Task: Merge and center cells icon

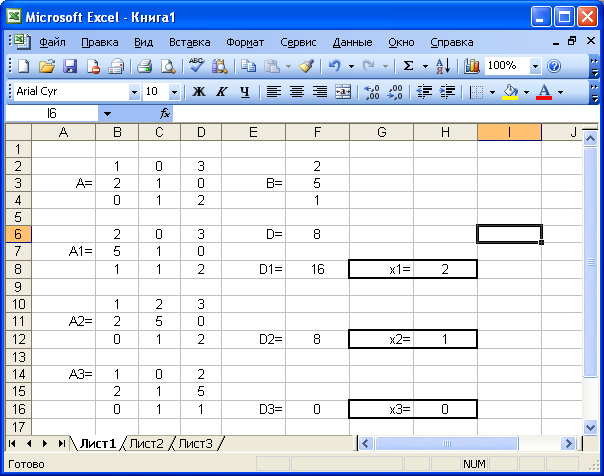Action: (x=343, y=92)
